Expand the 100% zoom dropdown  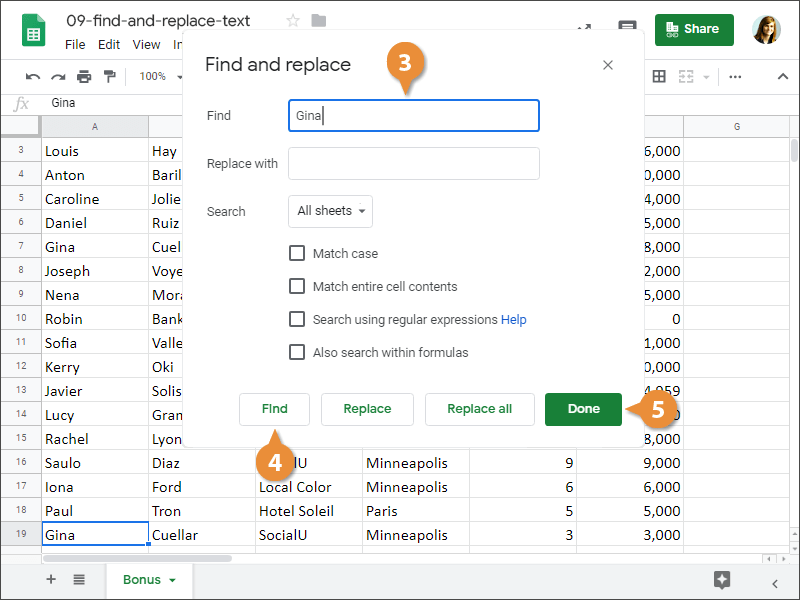point(158,77)
